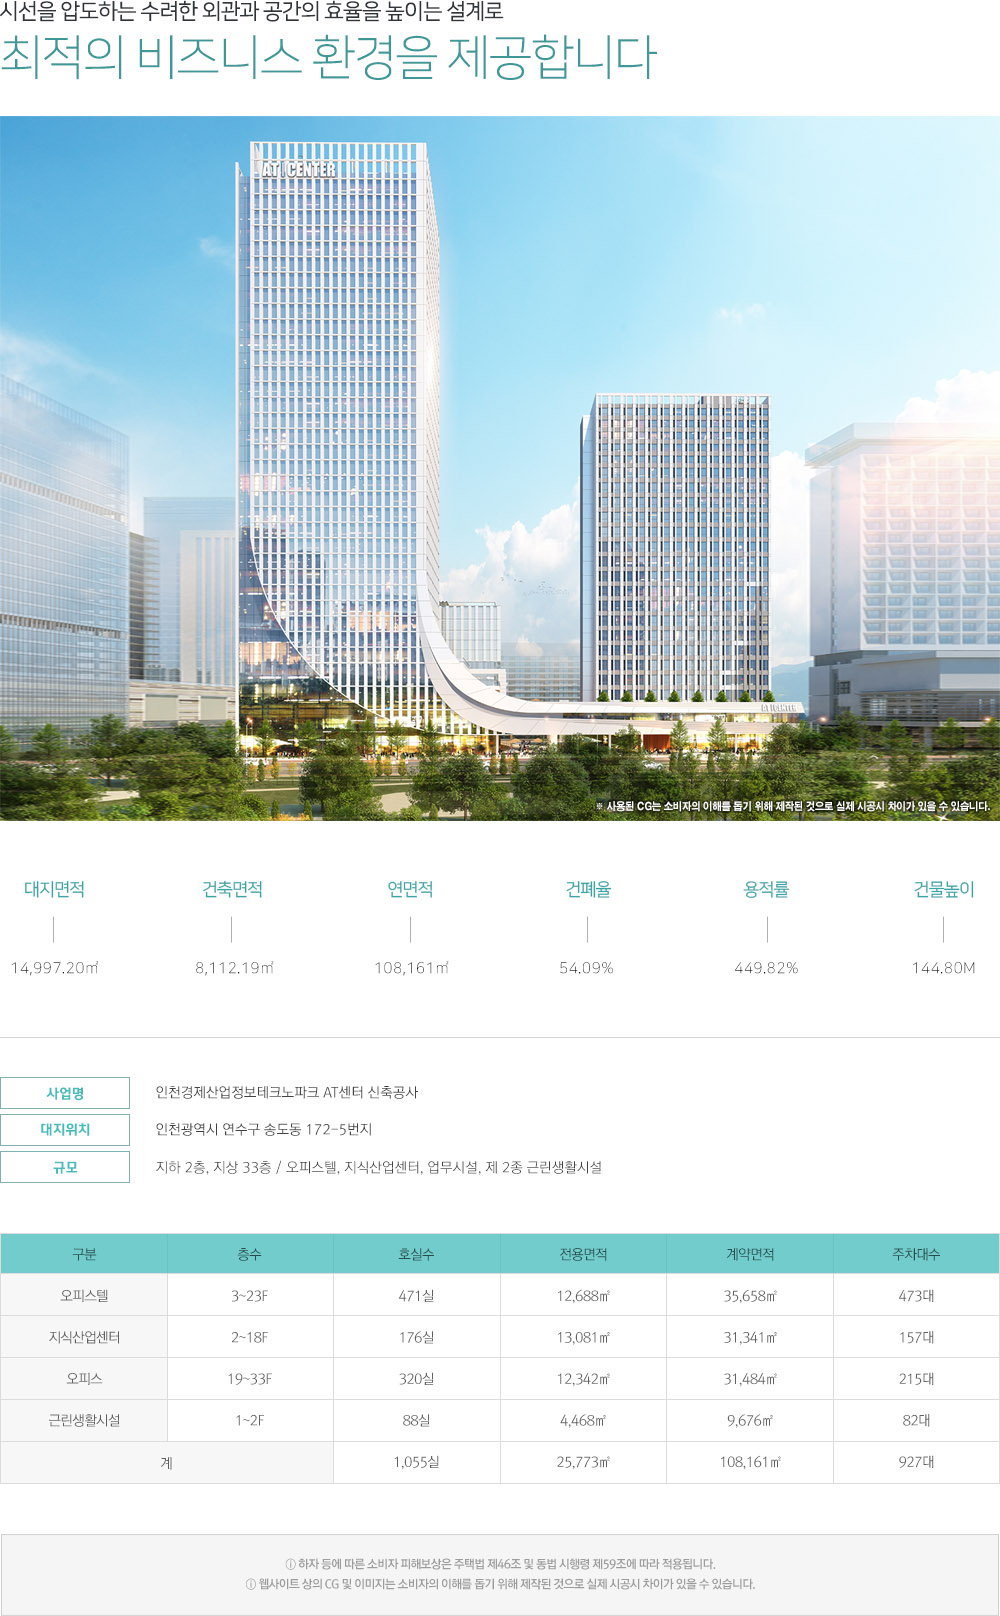Select the 지식산업센터 row label

[x=84, y=1337]
